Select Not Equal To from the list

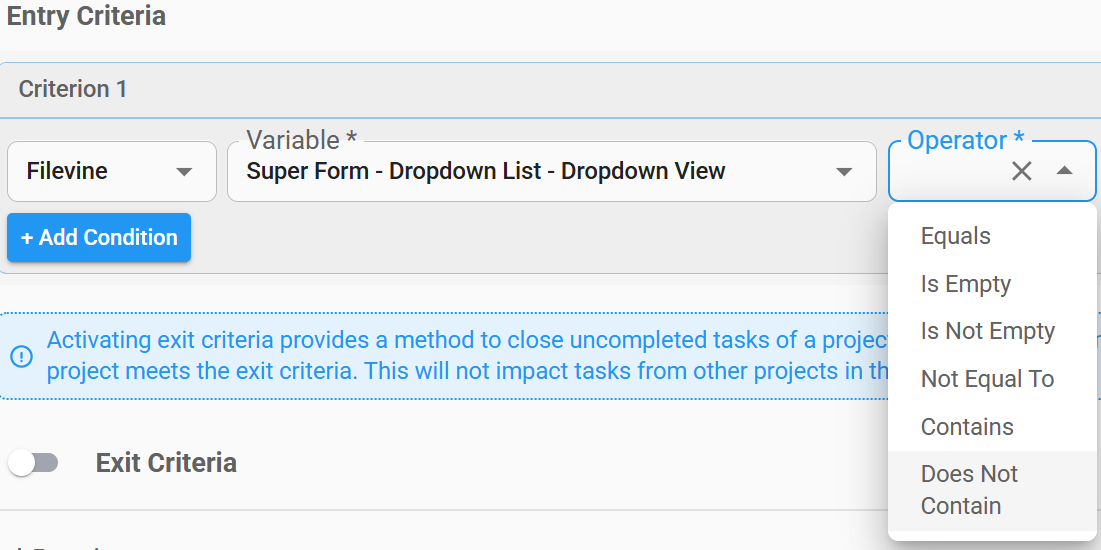988,379
